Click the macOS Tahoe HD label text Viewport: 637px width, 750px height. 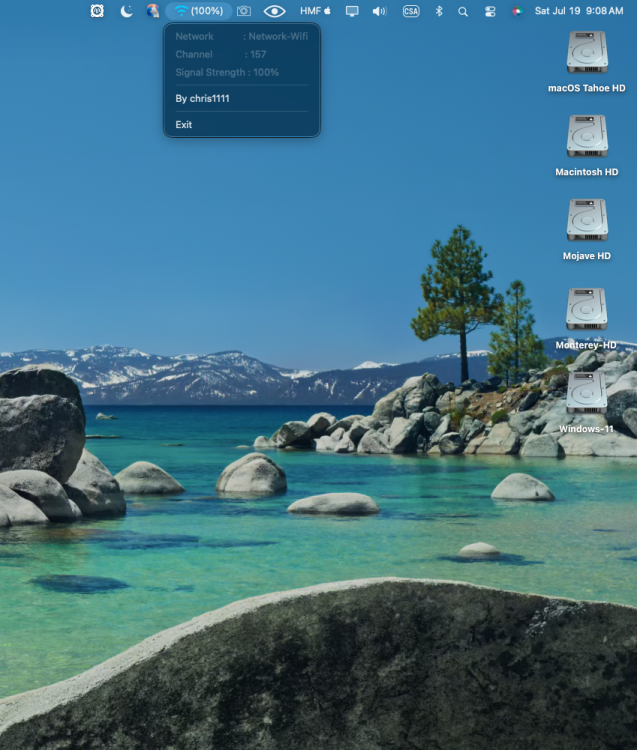587,88
